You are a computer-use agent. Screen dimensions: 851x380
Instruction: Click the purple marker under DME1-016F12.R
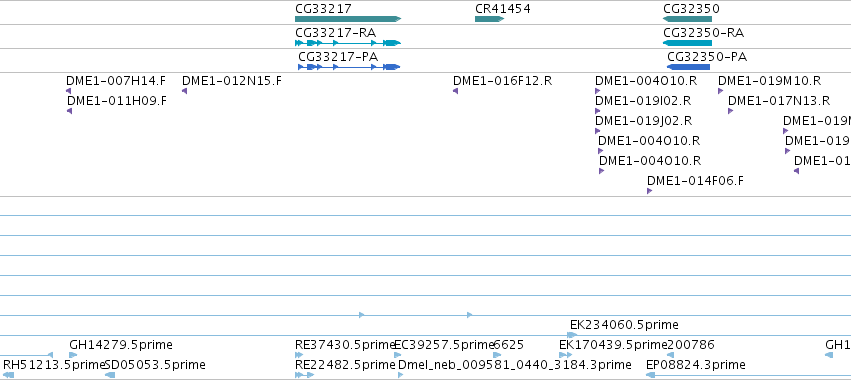pos(455,91)
